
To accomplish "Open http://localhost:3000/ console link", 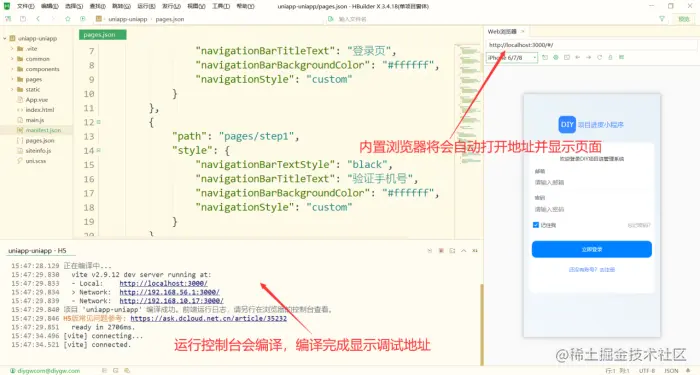I will pyautogui.click(x=163, y=284).
